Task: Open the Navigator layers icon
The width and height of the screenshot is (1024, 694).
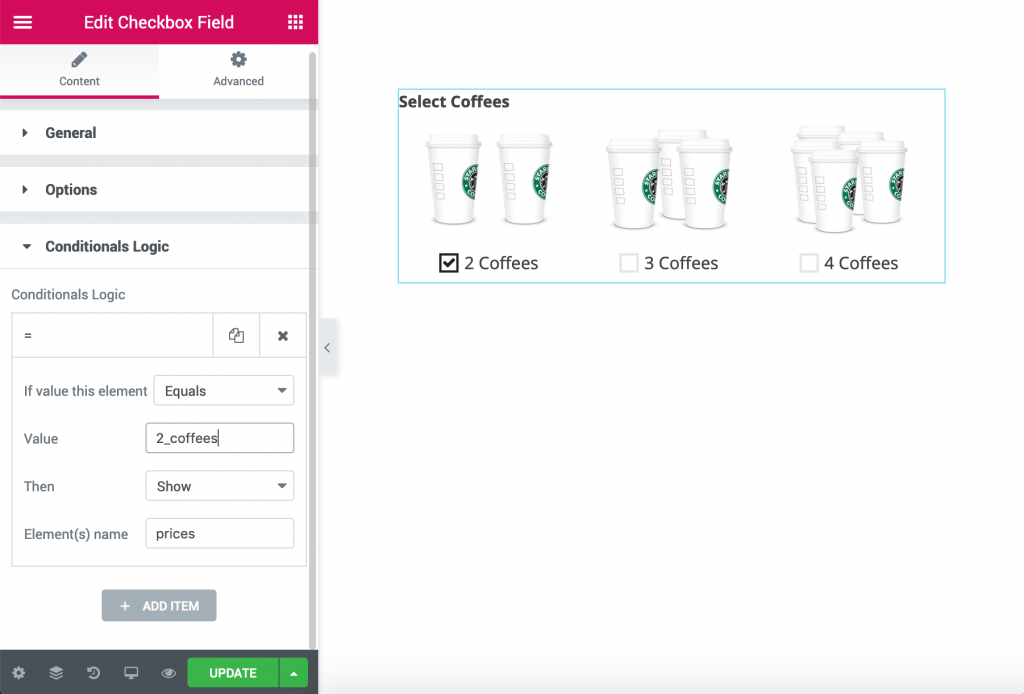Action: pyautogui.click(x=56, y=672)
